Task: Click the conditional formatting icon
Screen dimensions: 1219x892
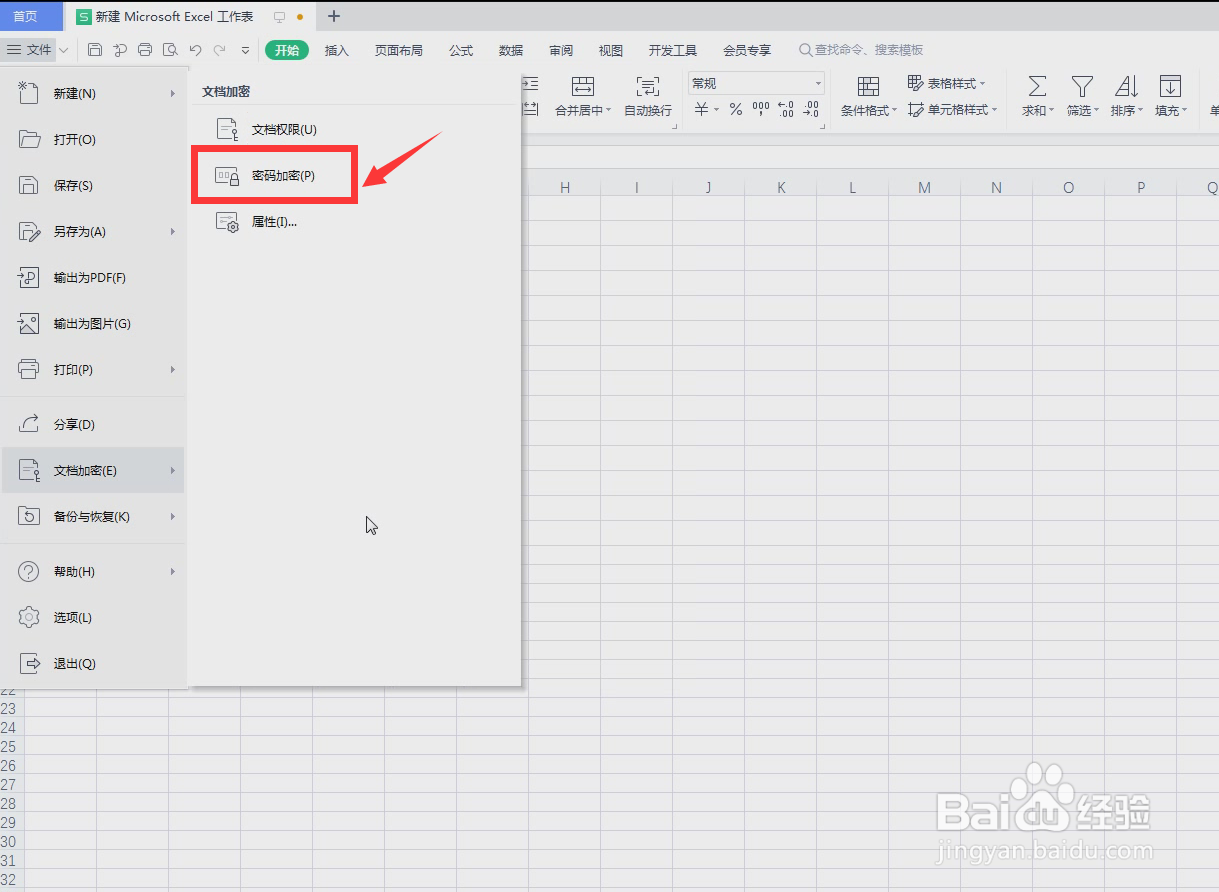Action: [x=869, y=86]
